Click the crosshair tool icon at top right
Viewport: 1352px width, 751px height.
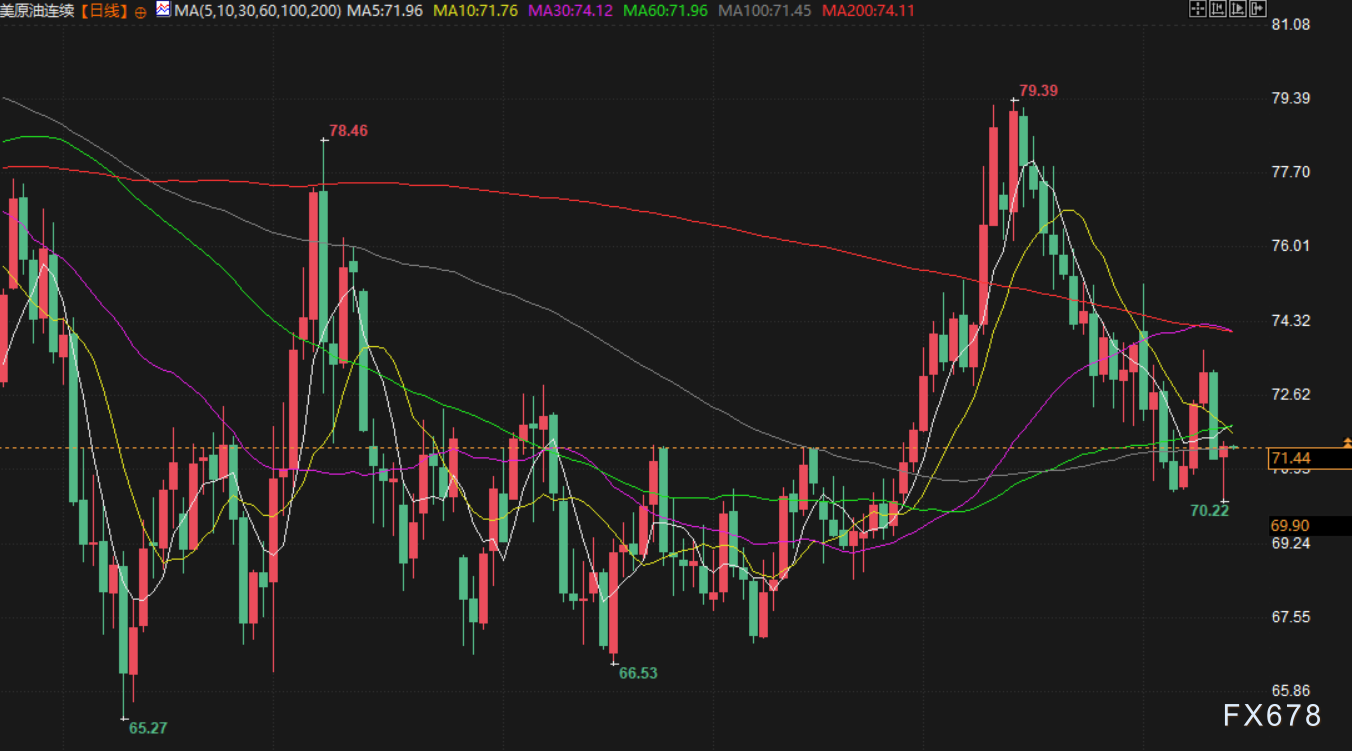(x=1197, y=10)
